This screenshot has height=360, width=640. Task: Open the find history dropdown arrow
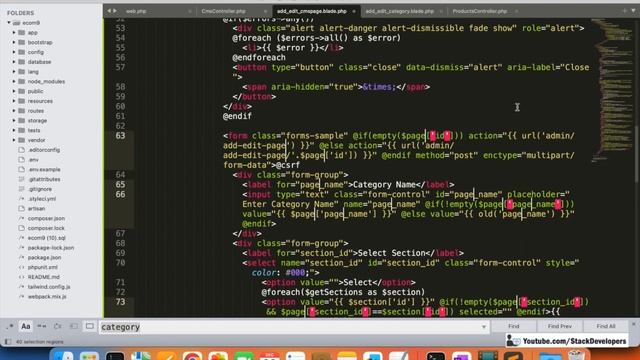[484, 327]
